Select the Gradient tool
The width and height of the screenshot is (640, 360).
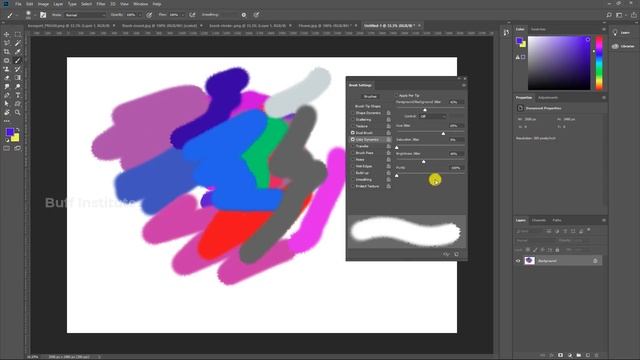click(x=18, y=78)
